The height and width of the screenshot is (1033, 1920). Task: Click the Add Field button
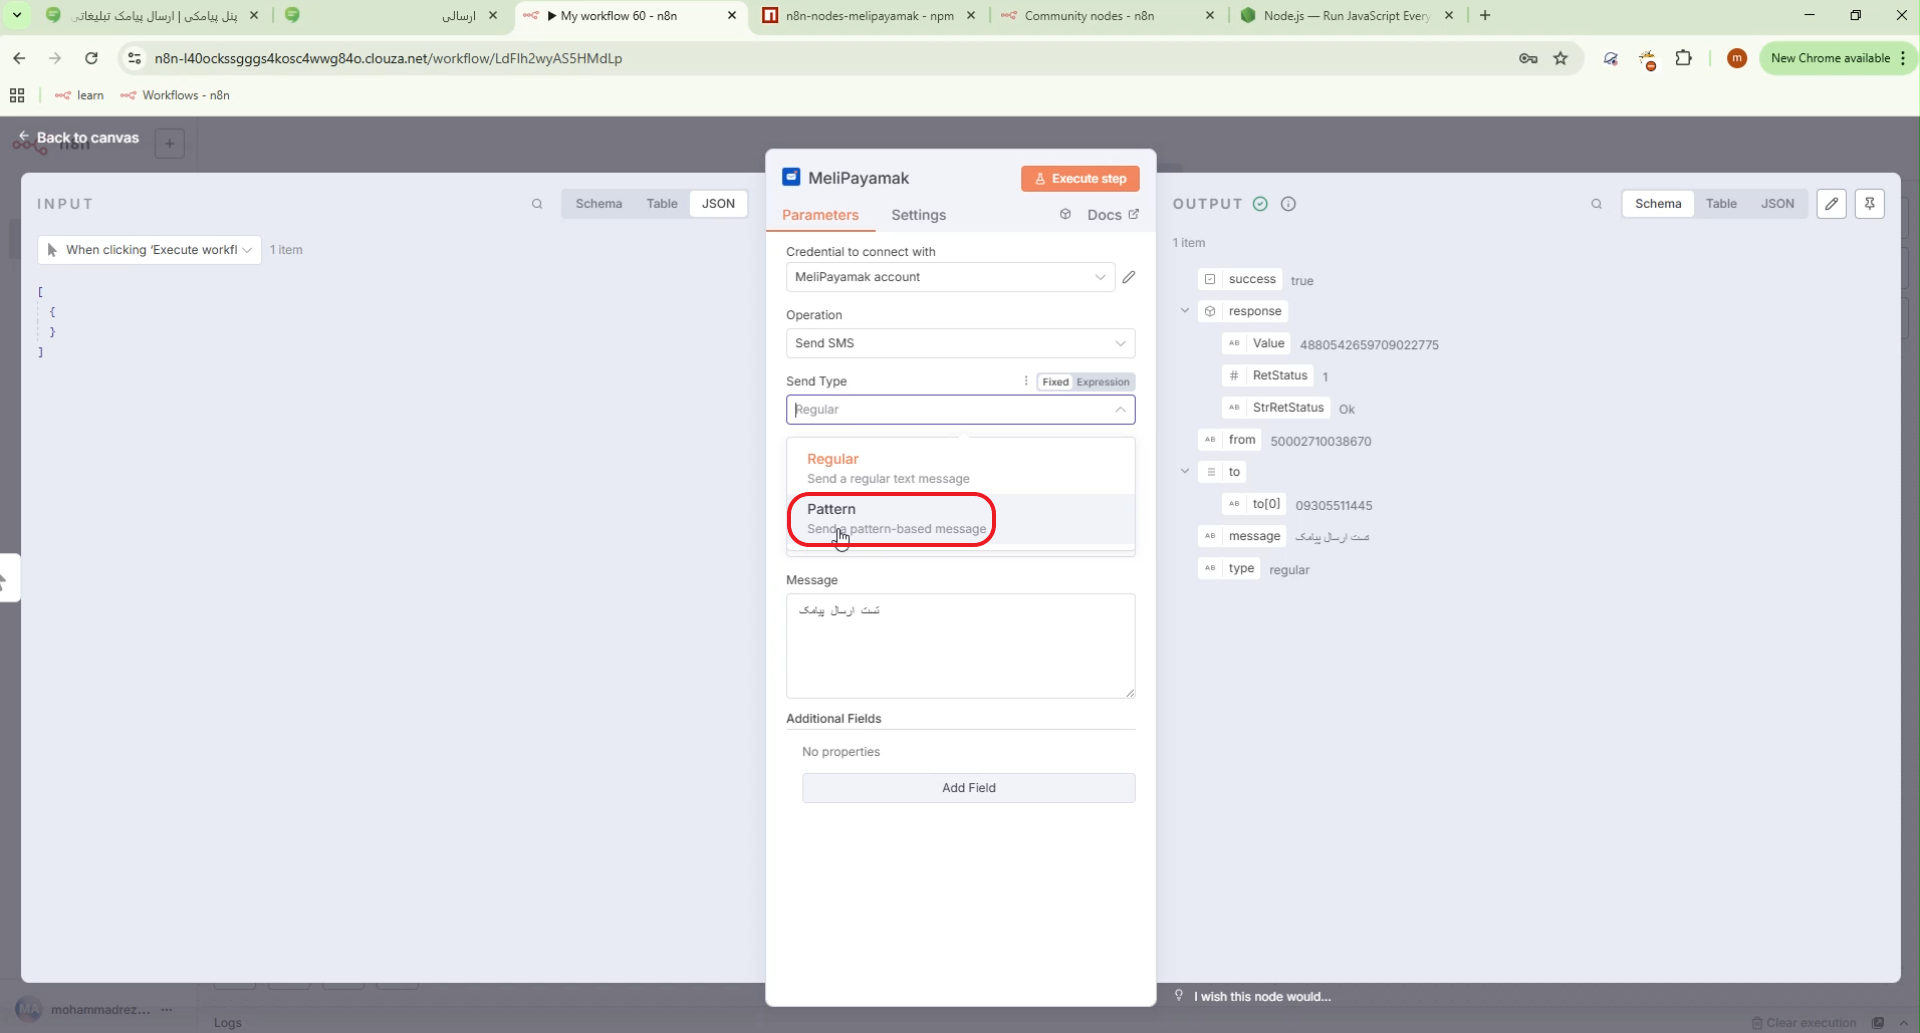coord(968,788)
